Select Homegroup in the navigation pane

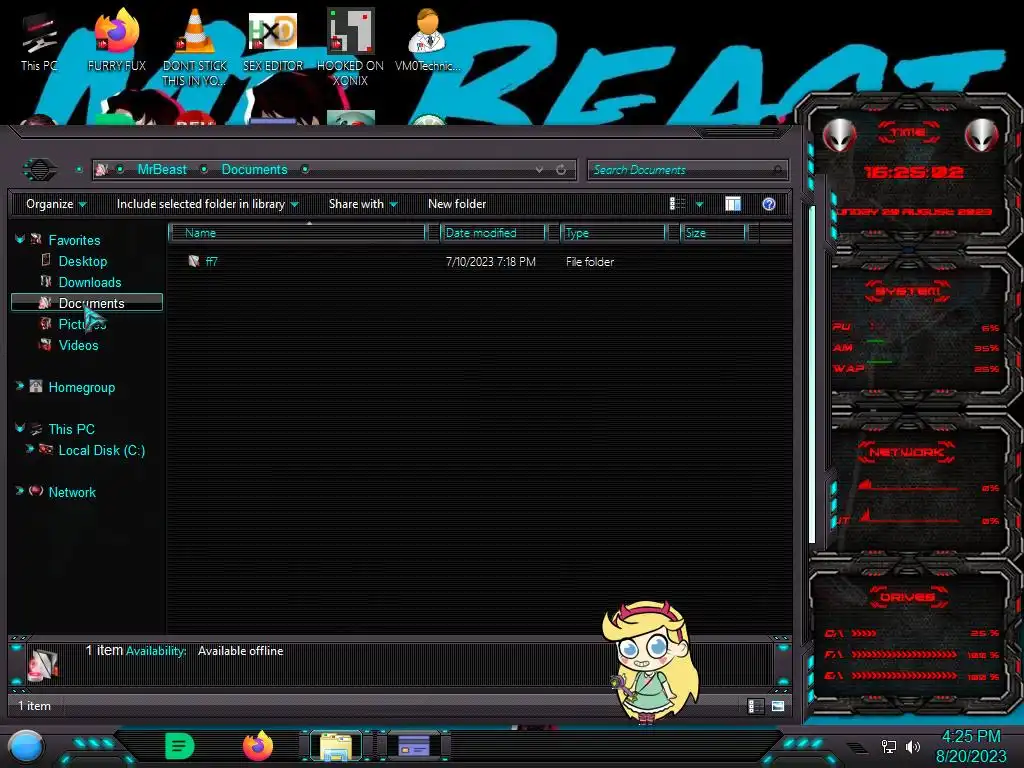click(81, 387)
